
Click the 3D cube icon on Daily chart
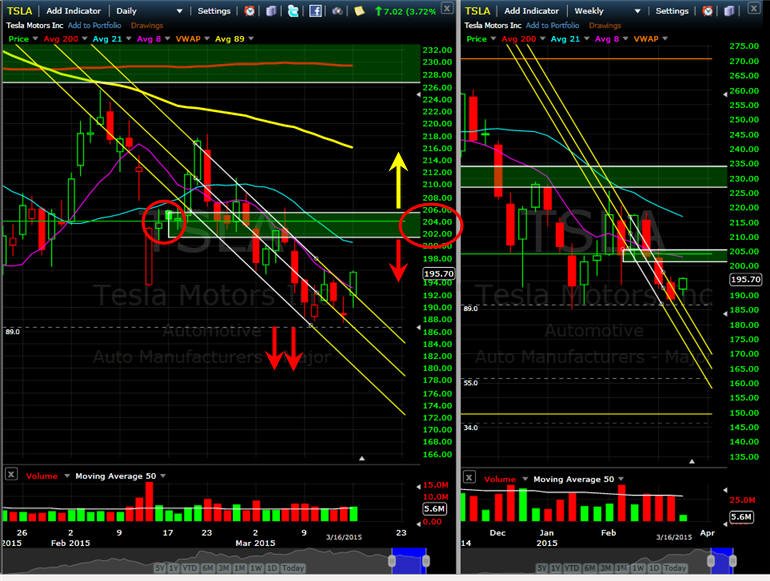point(271,10)
